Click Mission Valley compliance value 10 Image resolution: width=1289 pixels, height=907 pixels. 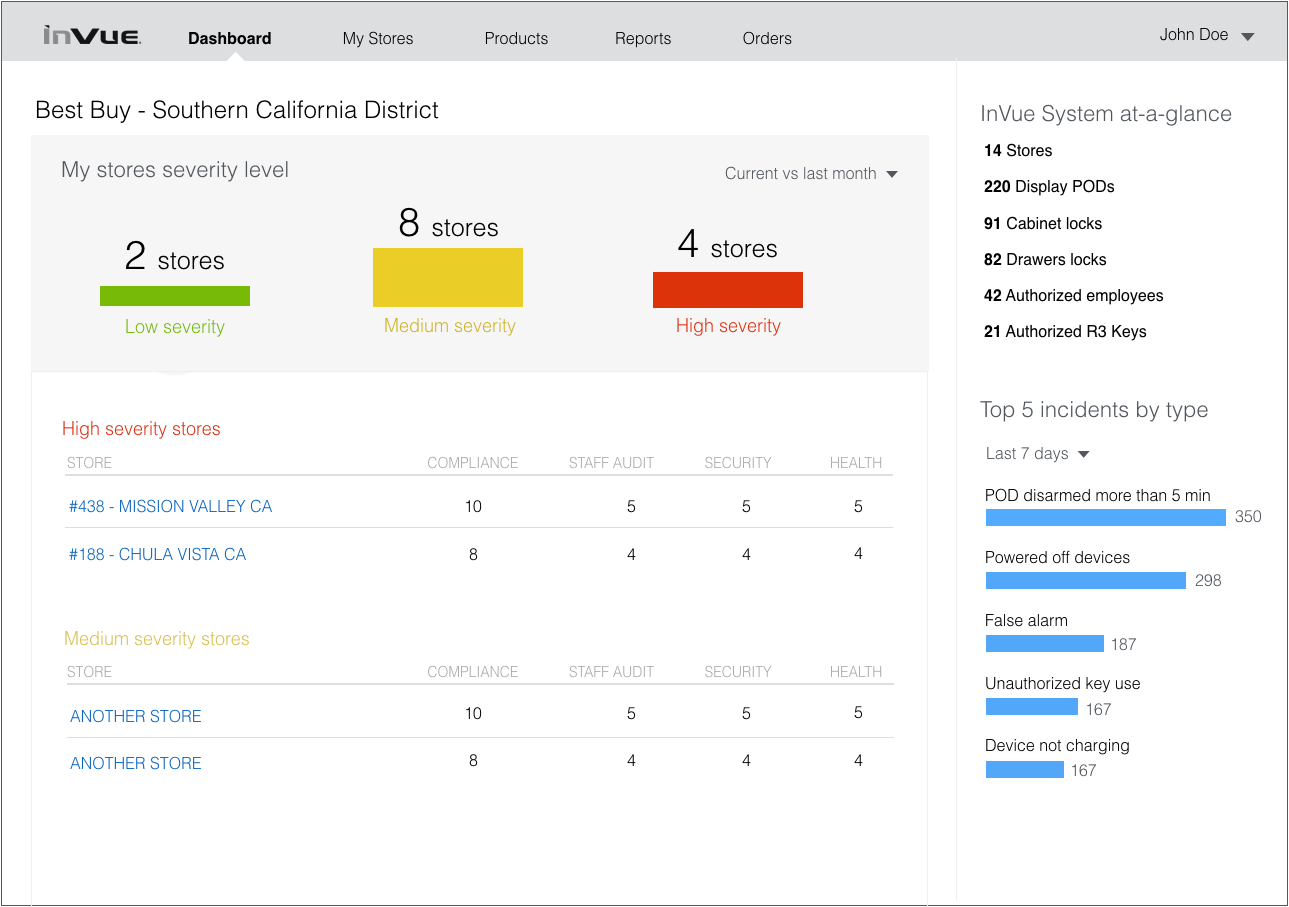click(473, 507)
